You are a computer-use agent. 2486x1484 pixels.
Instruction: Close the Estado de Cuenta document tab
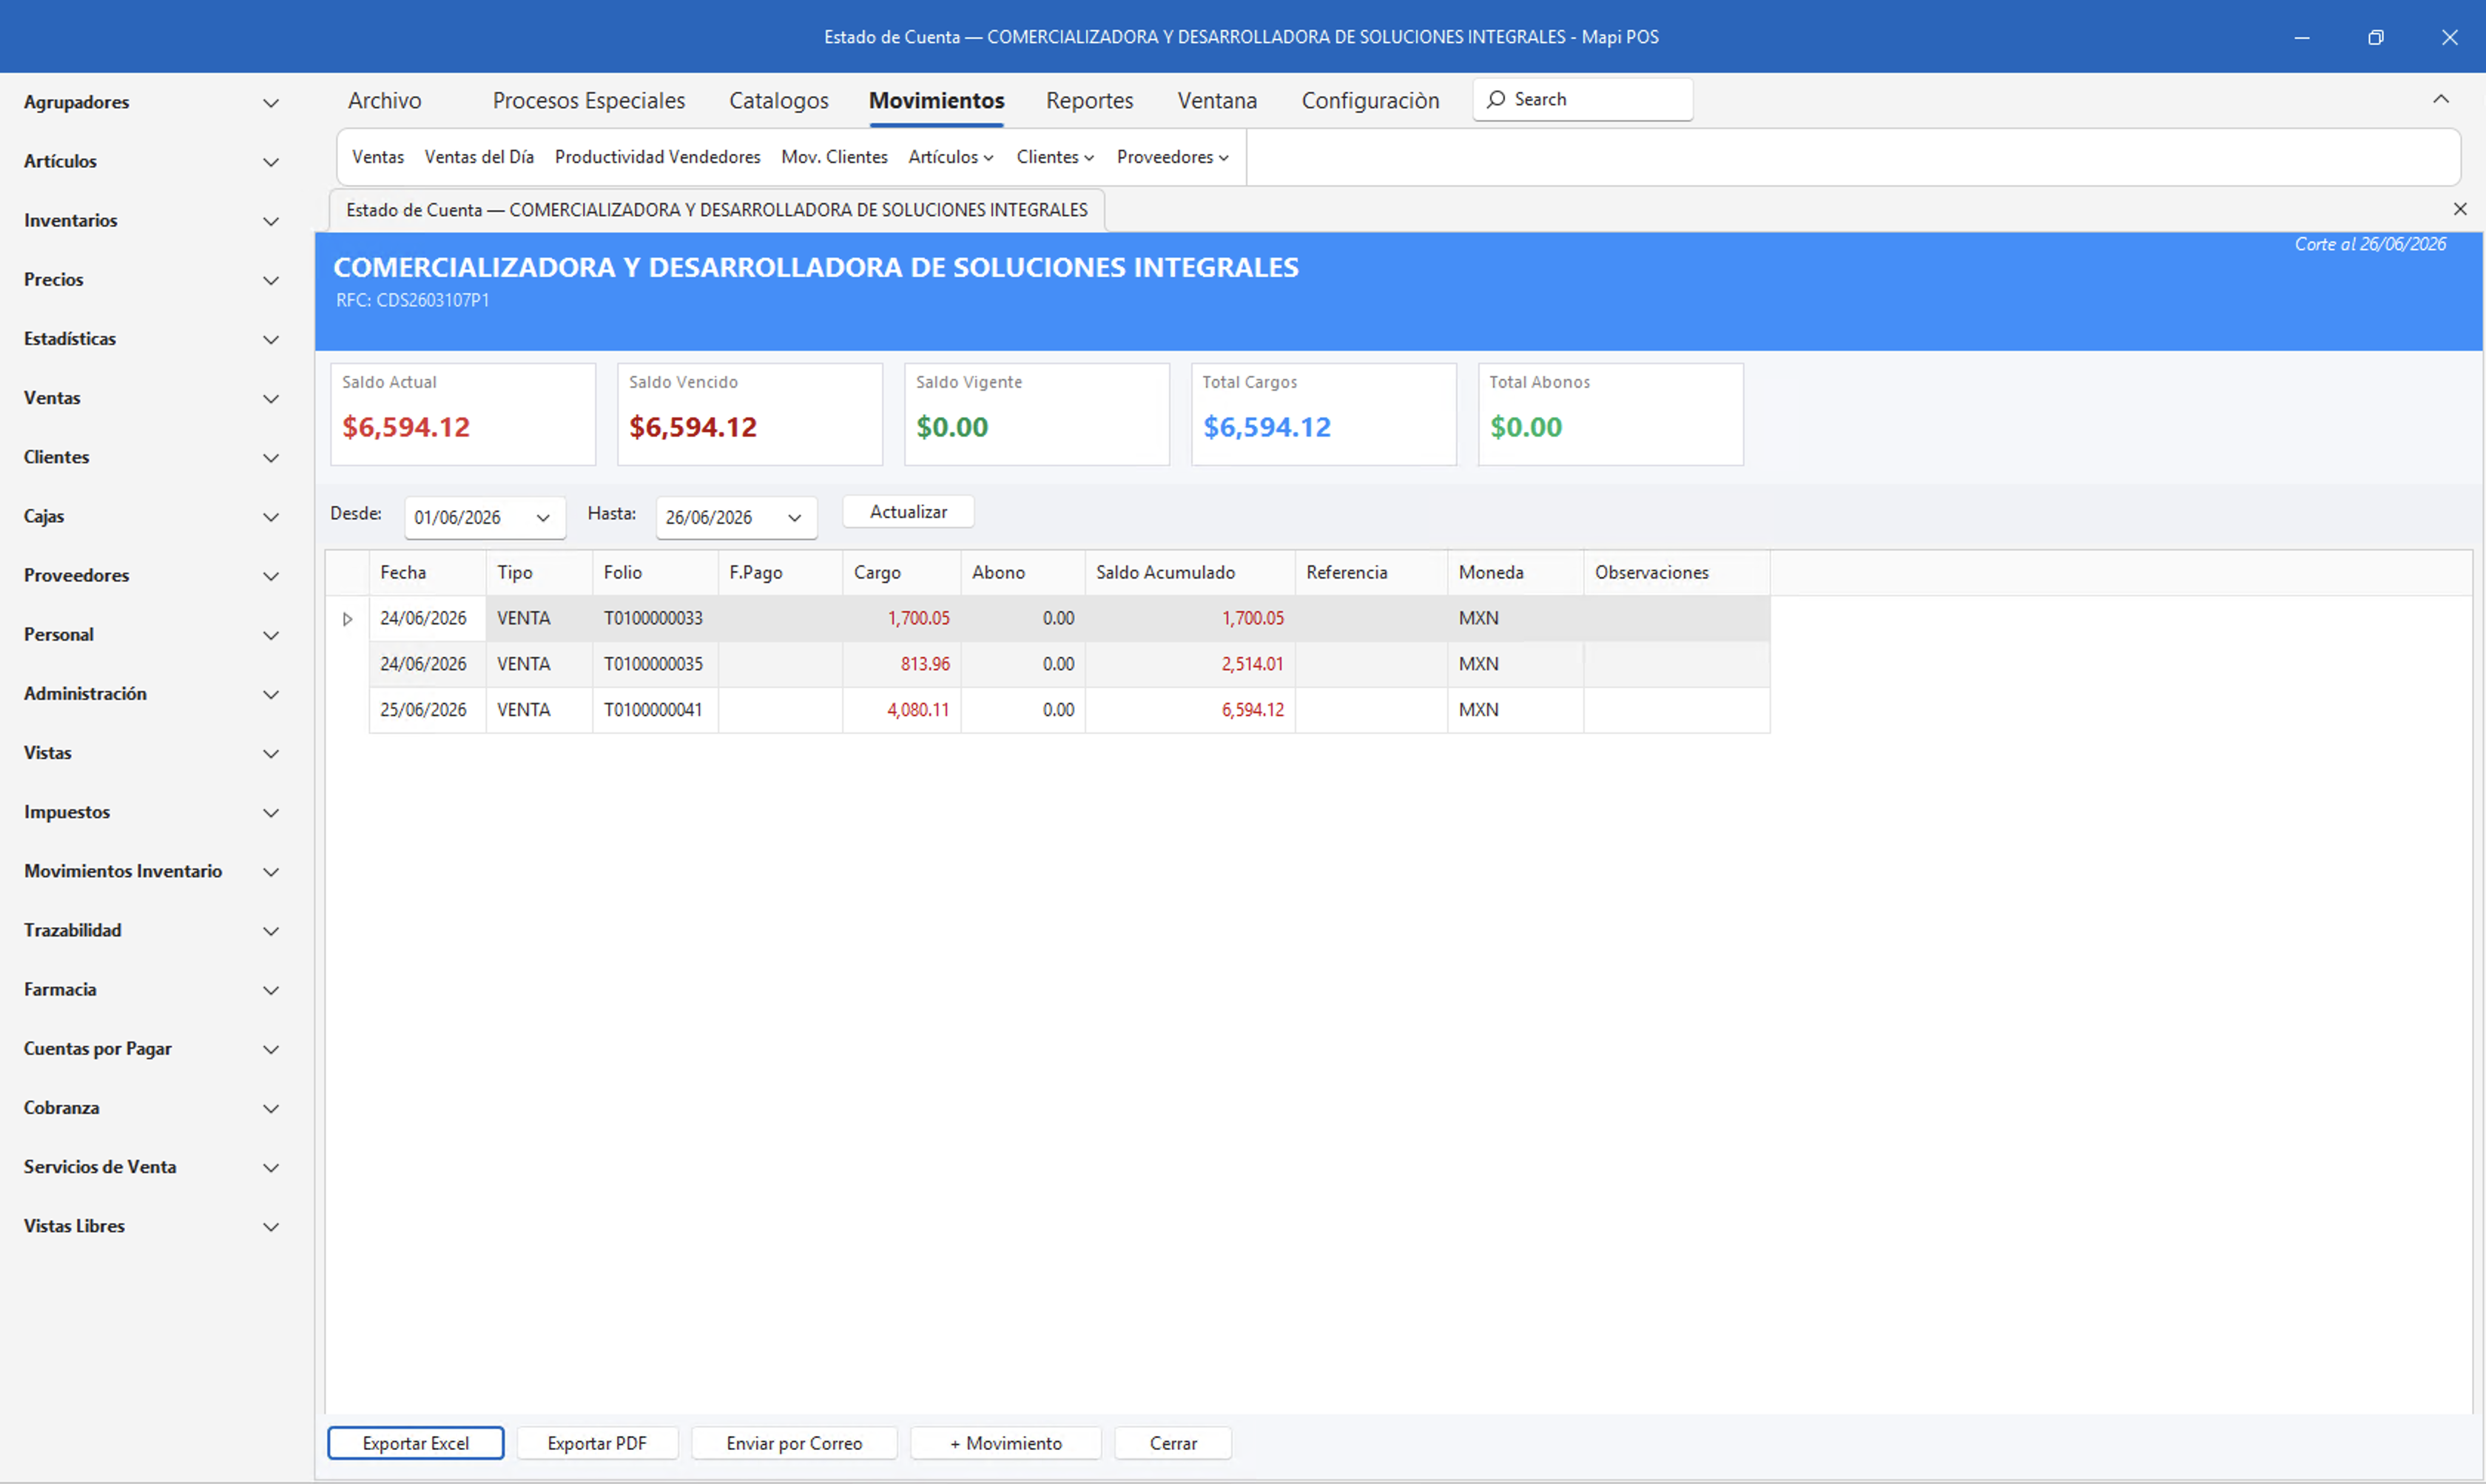click(2460, 209)
